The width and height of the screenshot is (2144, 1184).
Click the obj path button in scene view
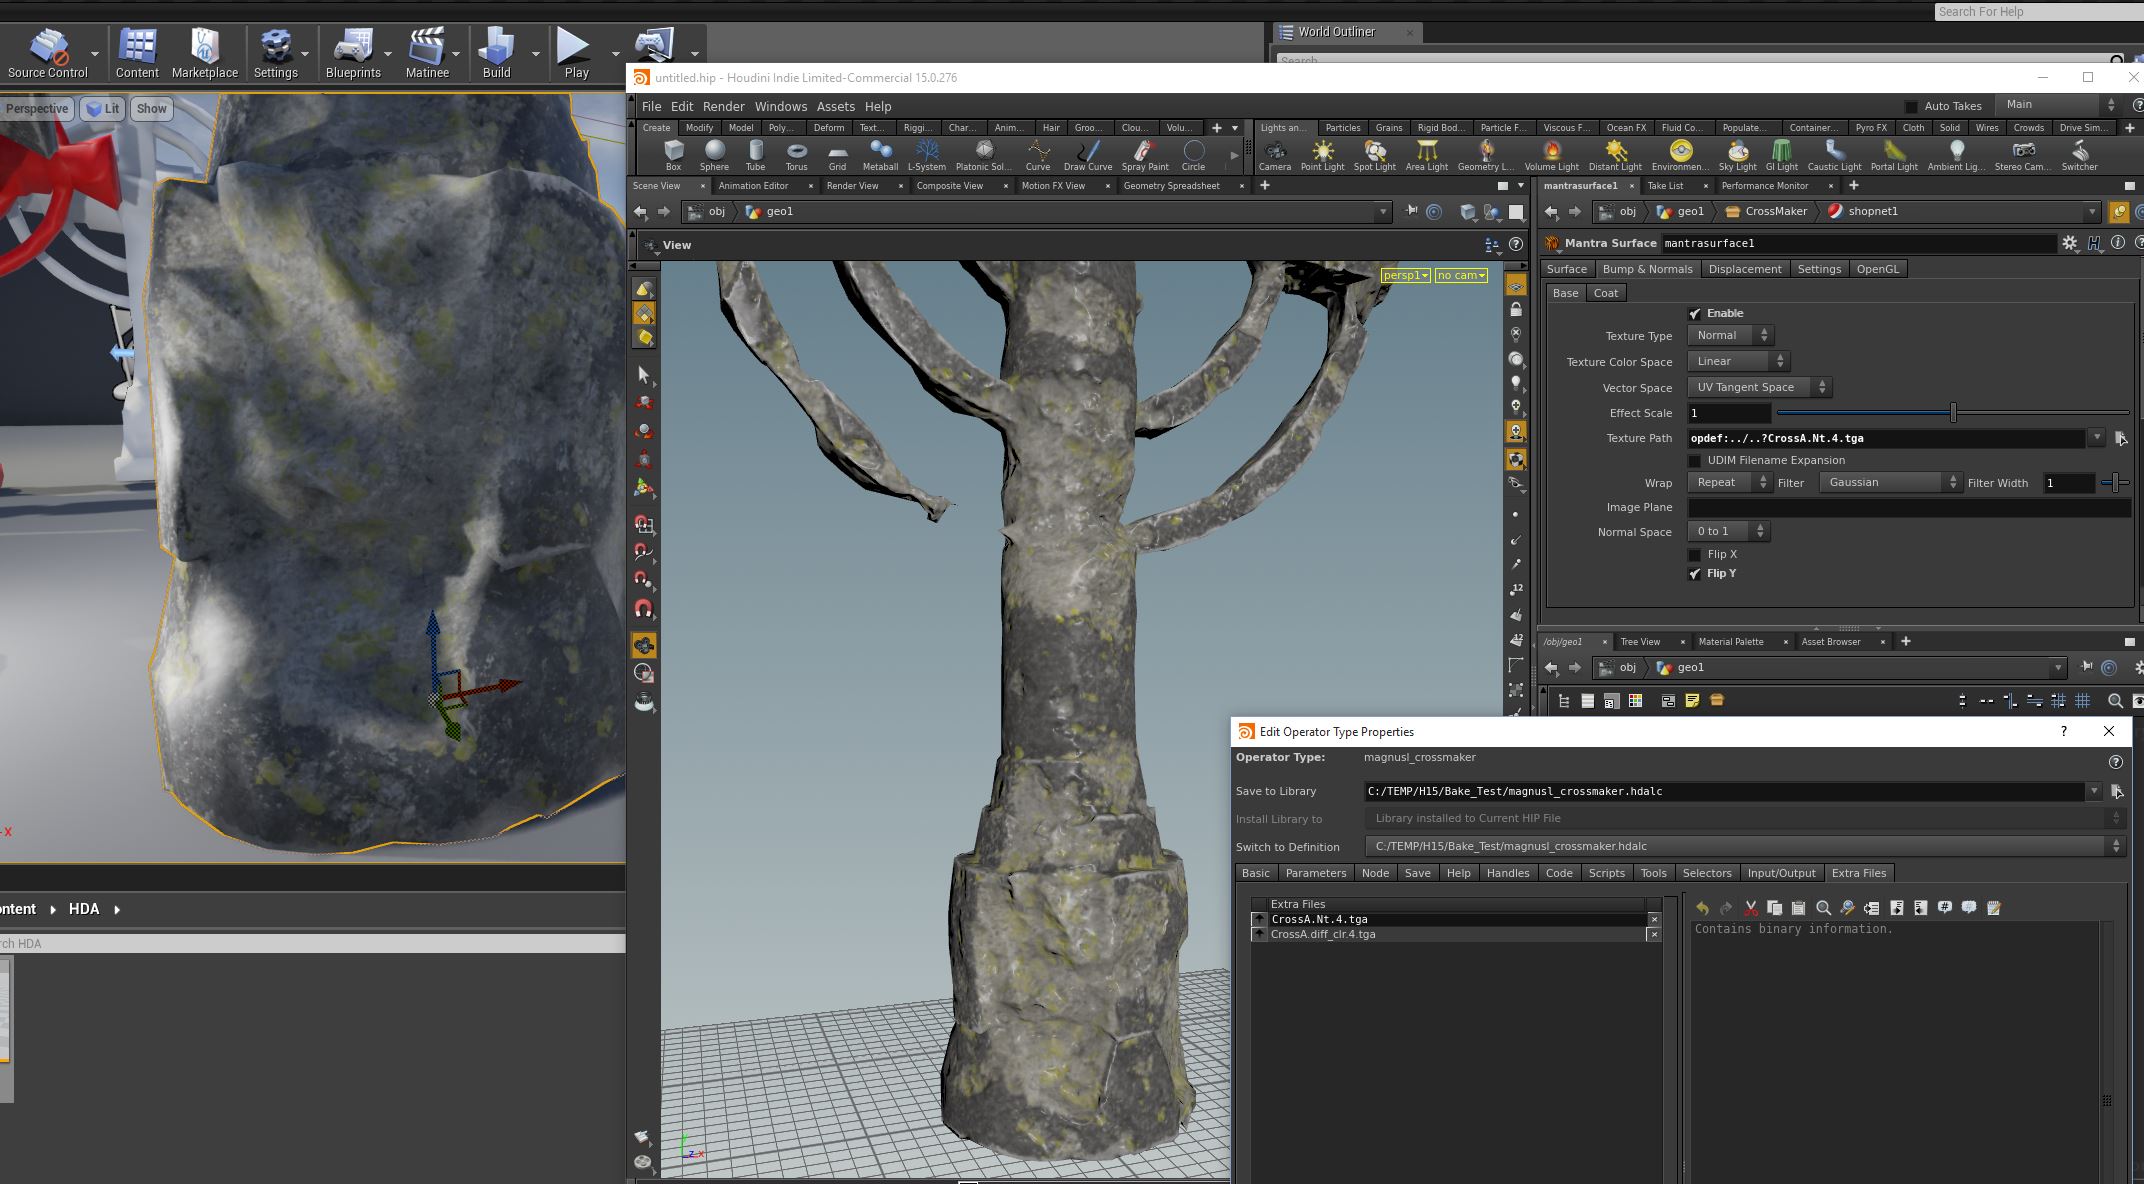[x=706, y=212]
